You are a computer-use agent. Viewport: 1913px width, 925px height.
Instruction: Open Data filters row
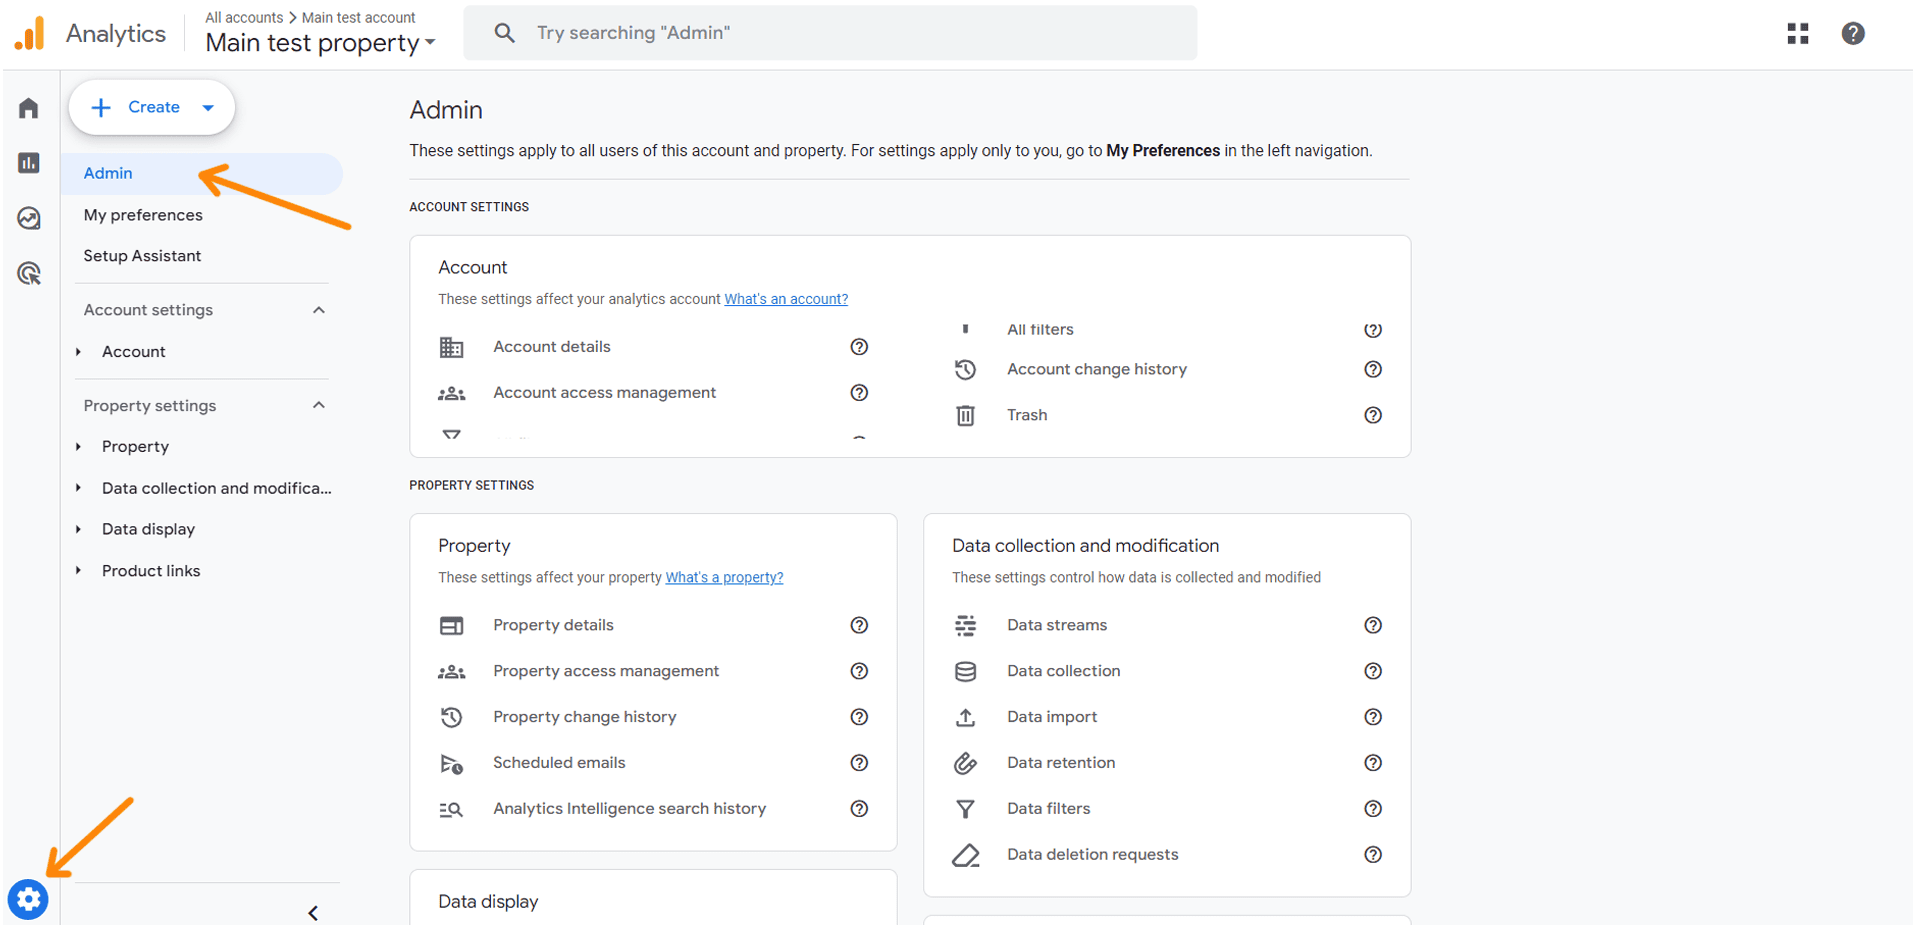tap(1167, 809)
